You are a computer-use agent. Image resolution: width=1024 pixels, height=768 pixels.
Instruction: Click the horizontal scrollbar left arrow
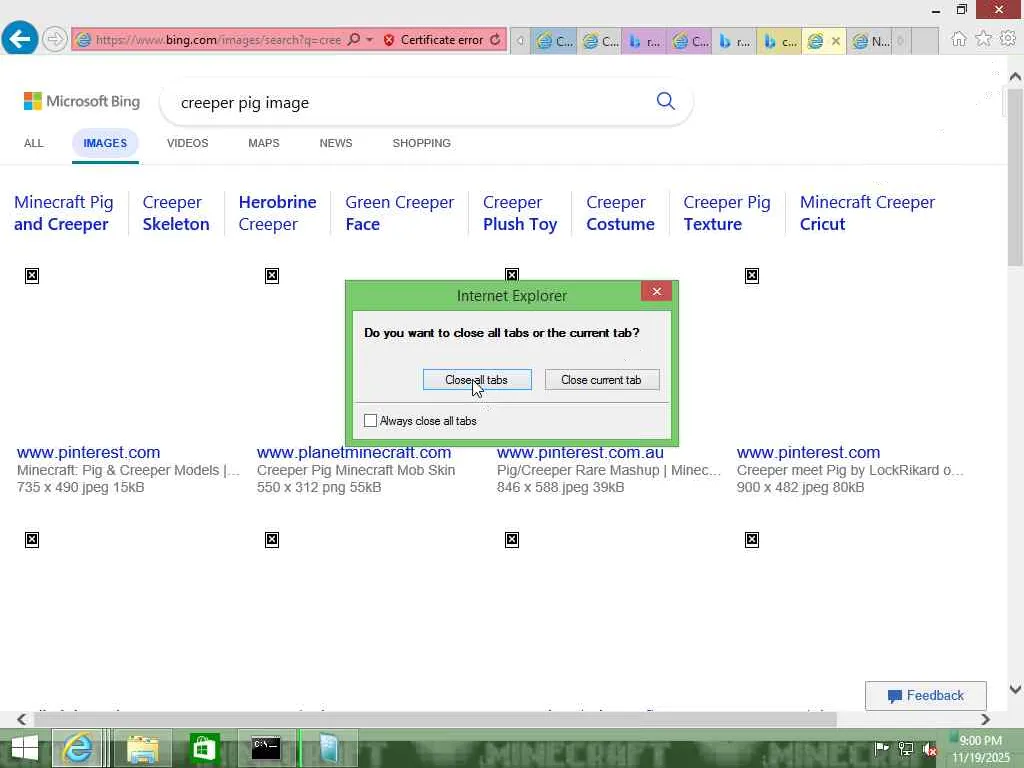(x=22, y=719)
